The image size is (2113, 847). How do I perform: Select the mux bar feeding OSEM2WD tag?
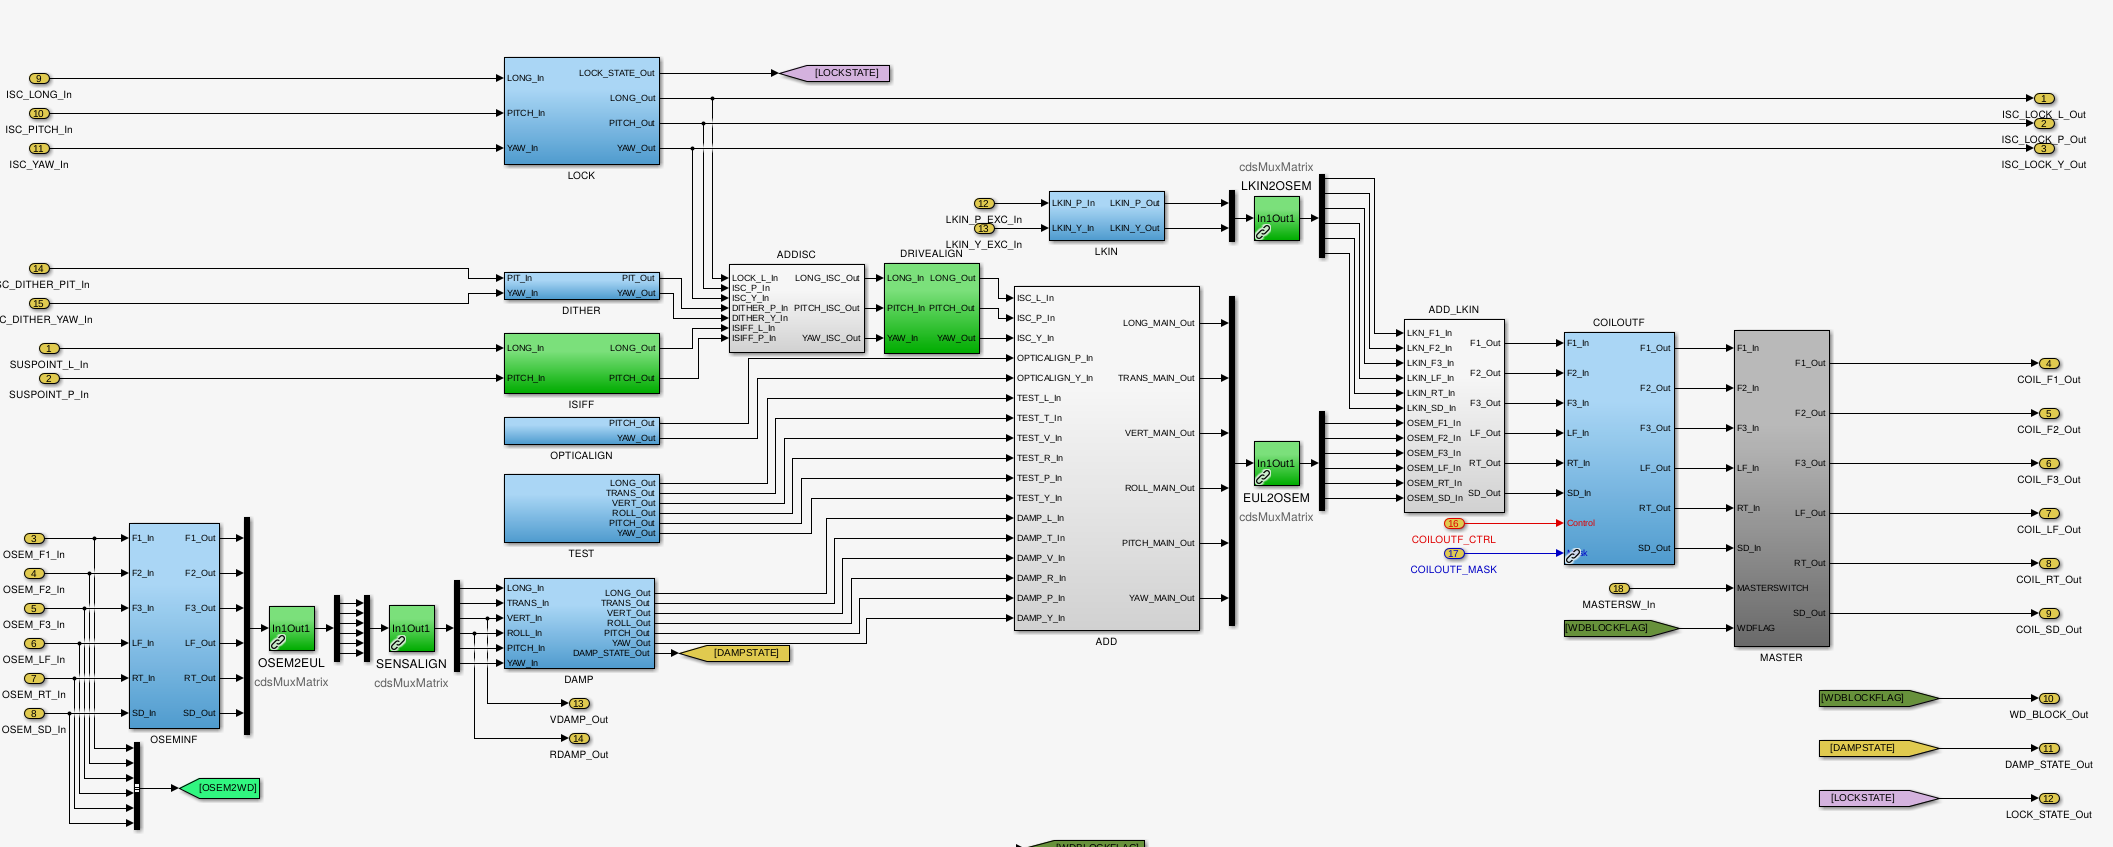click(137, 786)
